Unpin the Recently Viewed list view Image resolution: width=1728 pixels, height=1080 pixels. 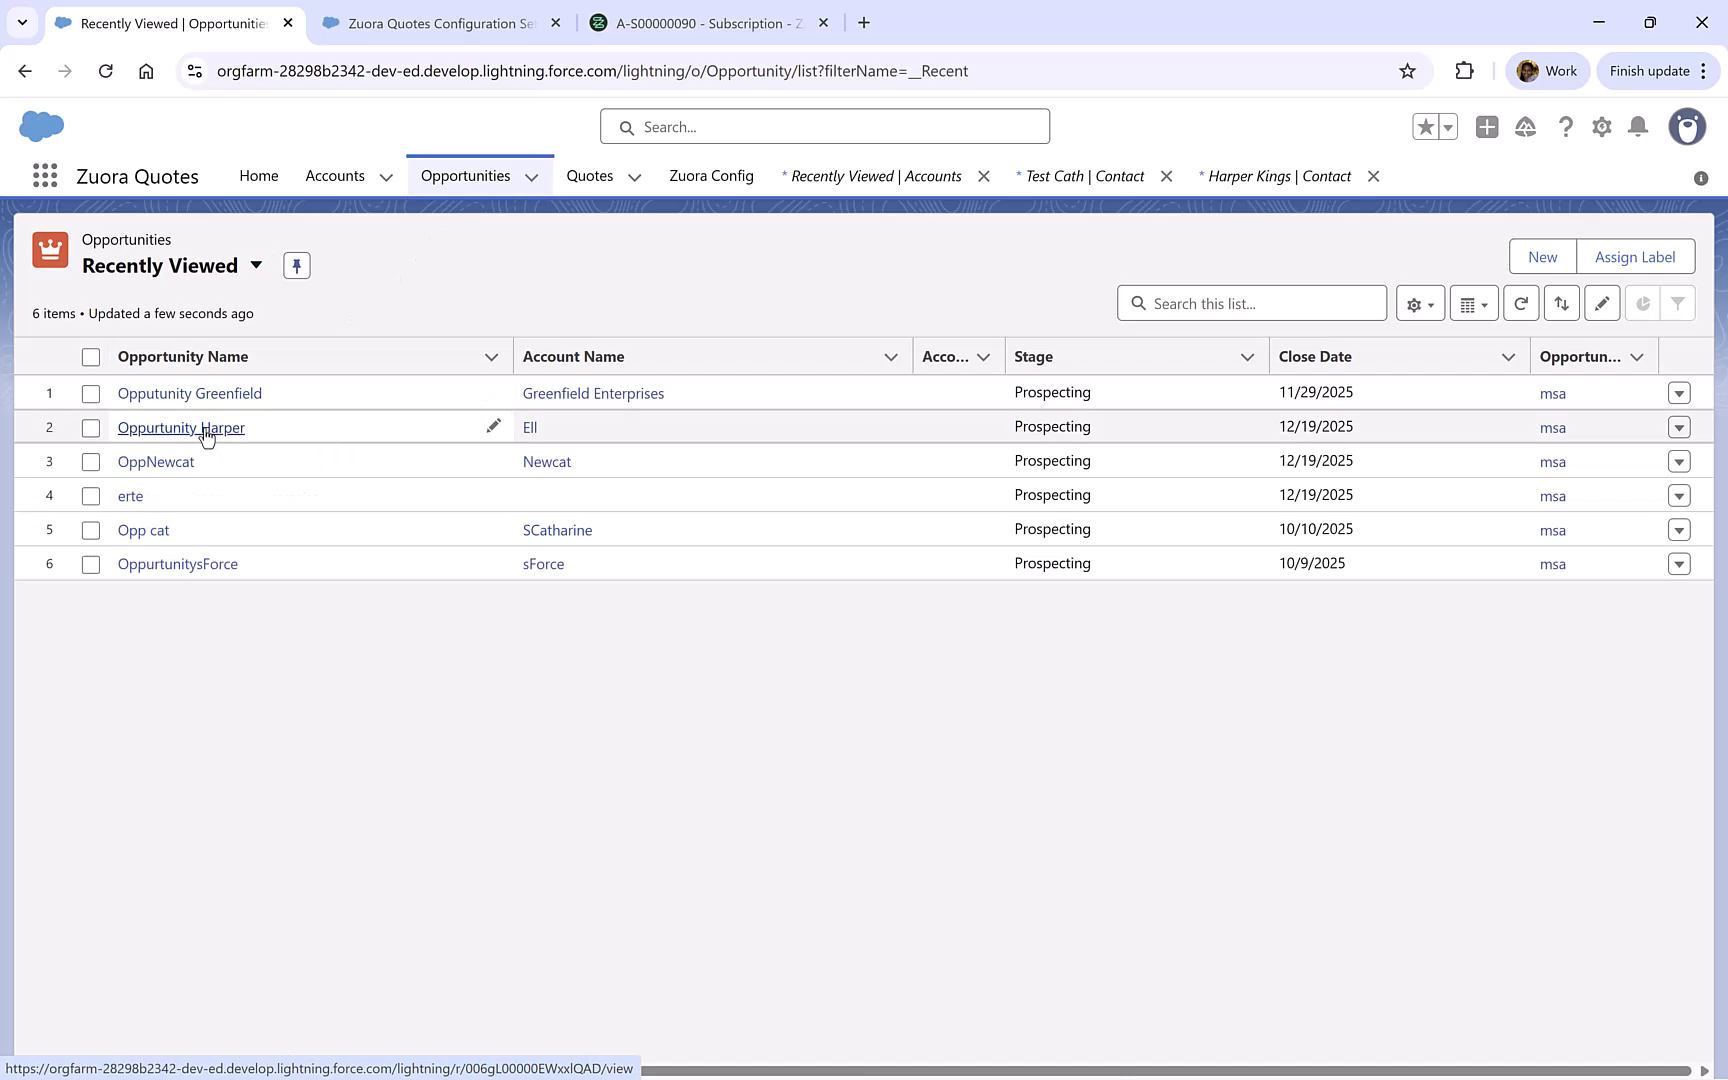pyautogui.click(x=296, y=265)
